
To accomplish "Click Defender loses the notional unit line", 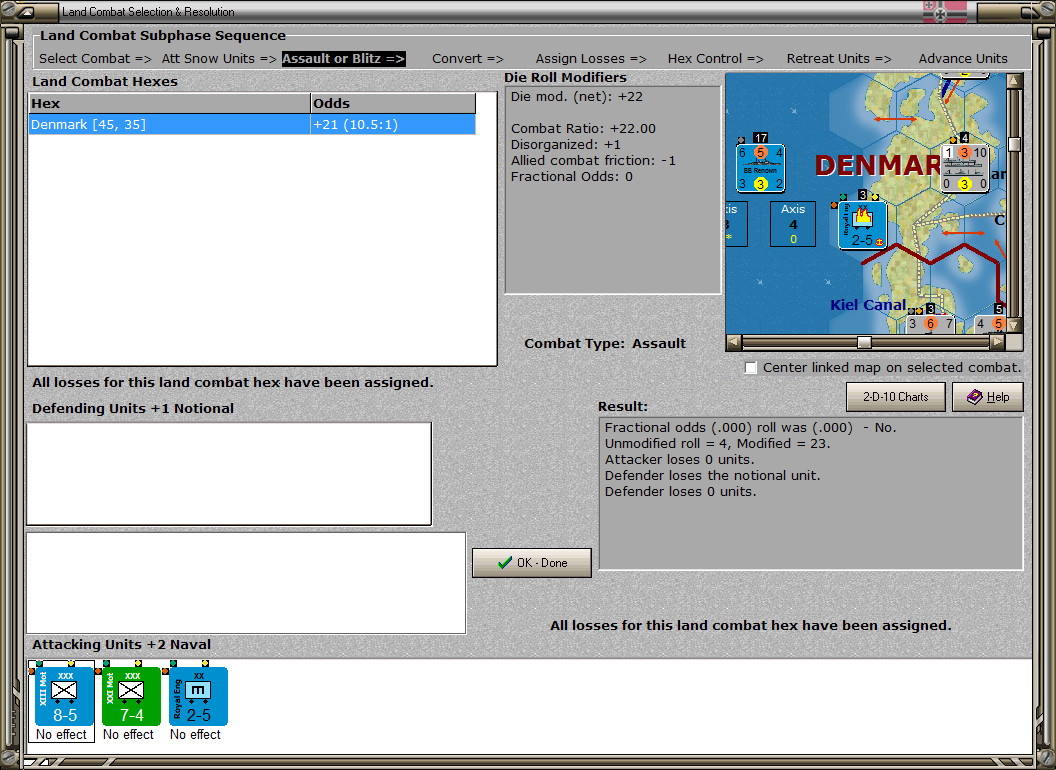I will click(x=713, y=476).
